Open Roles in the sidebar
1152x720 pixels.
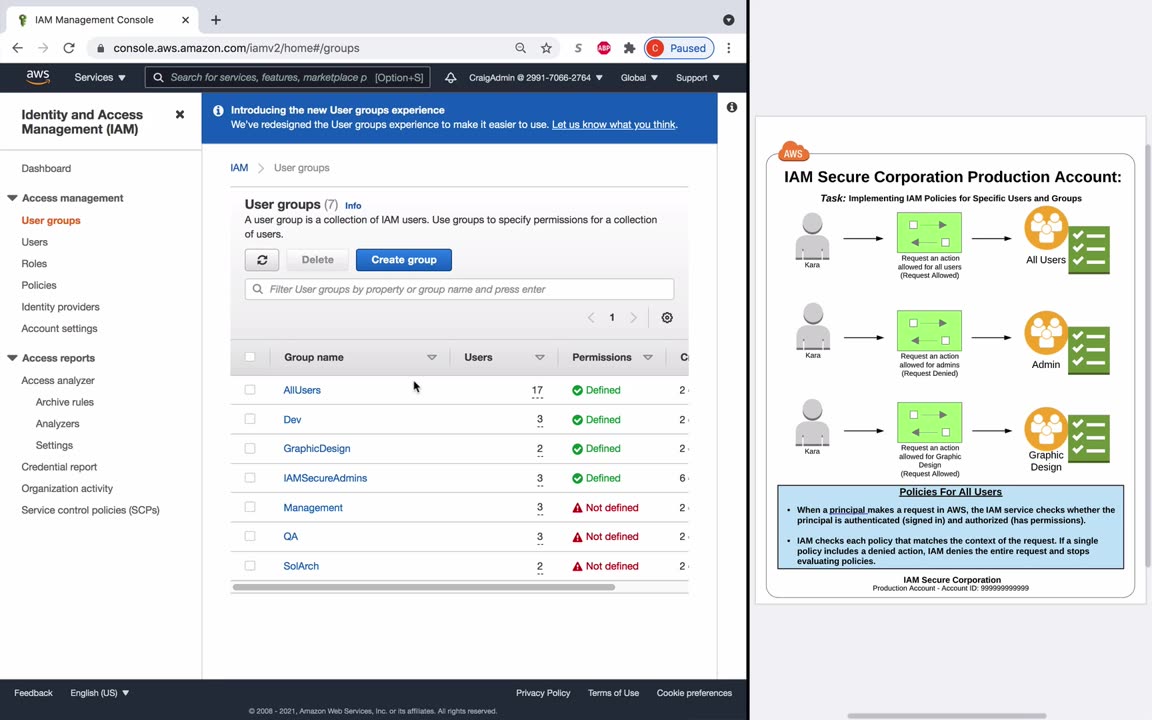click(34, 263)
